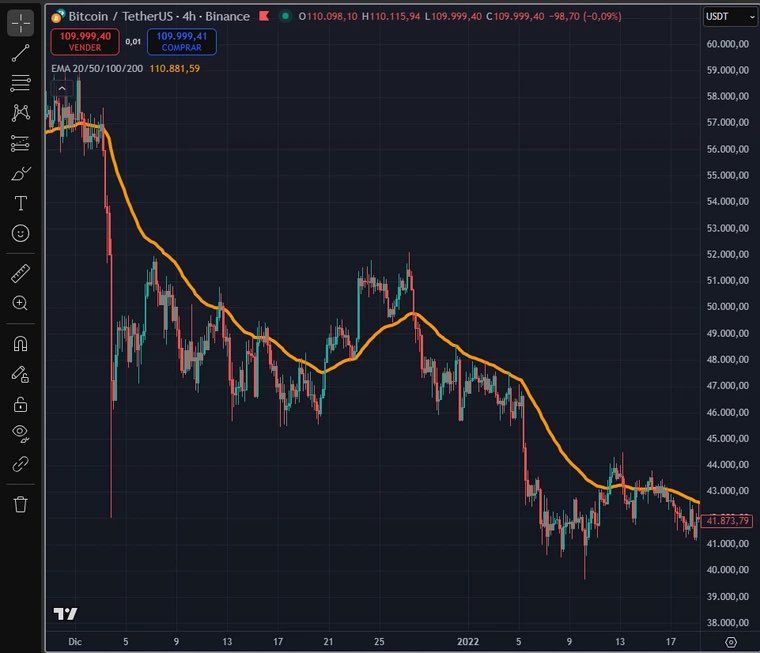Remove drawings with the trash icon
This screenshot has height=653, width=760.
(20, 504)
